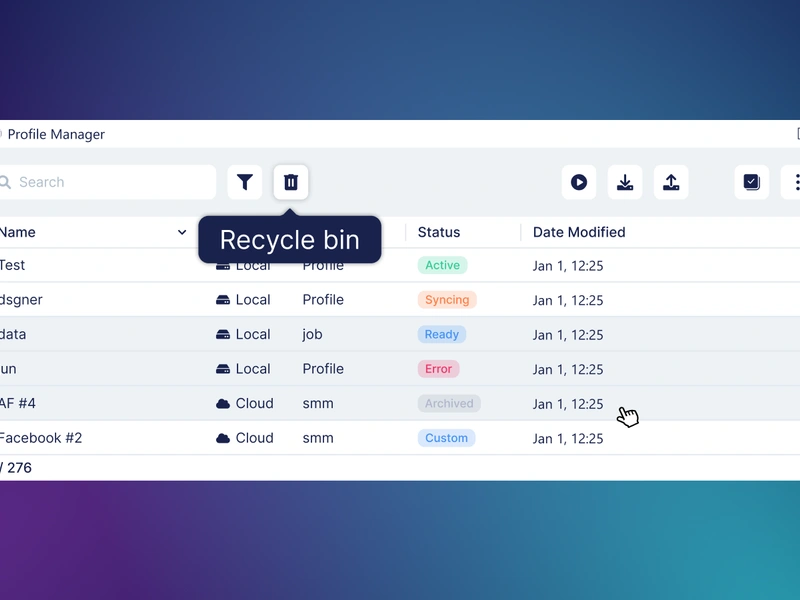This screenshot has width=800, height=600.
Task: Click the magnifier search icon
Action: 5,182
